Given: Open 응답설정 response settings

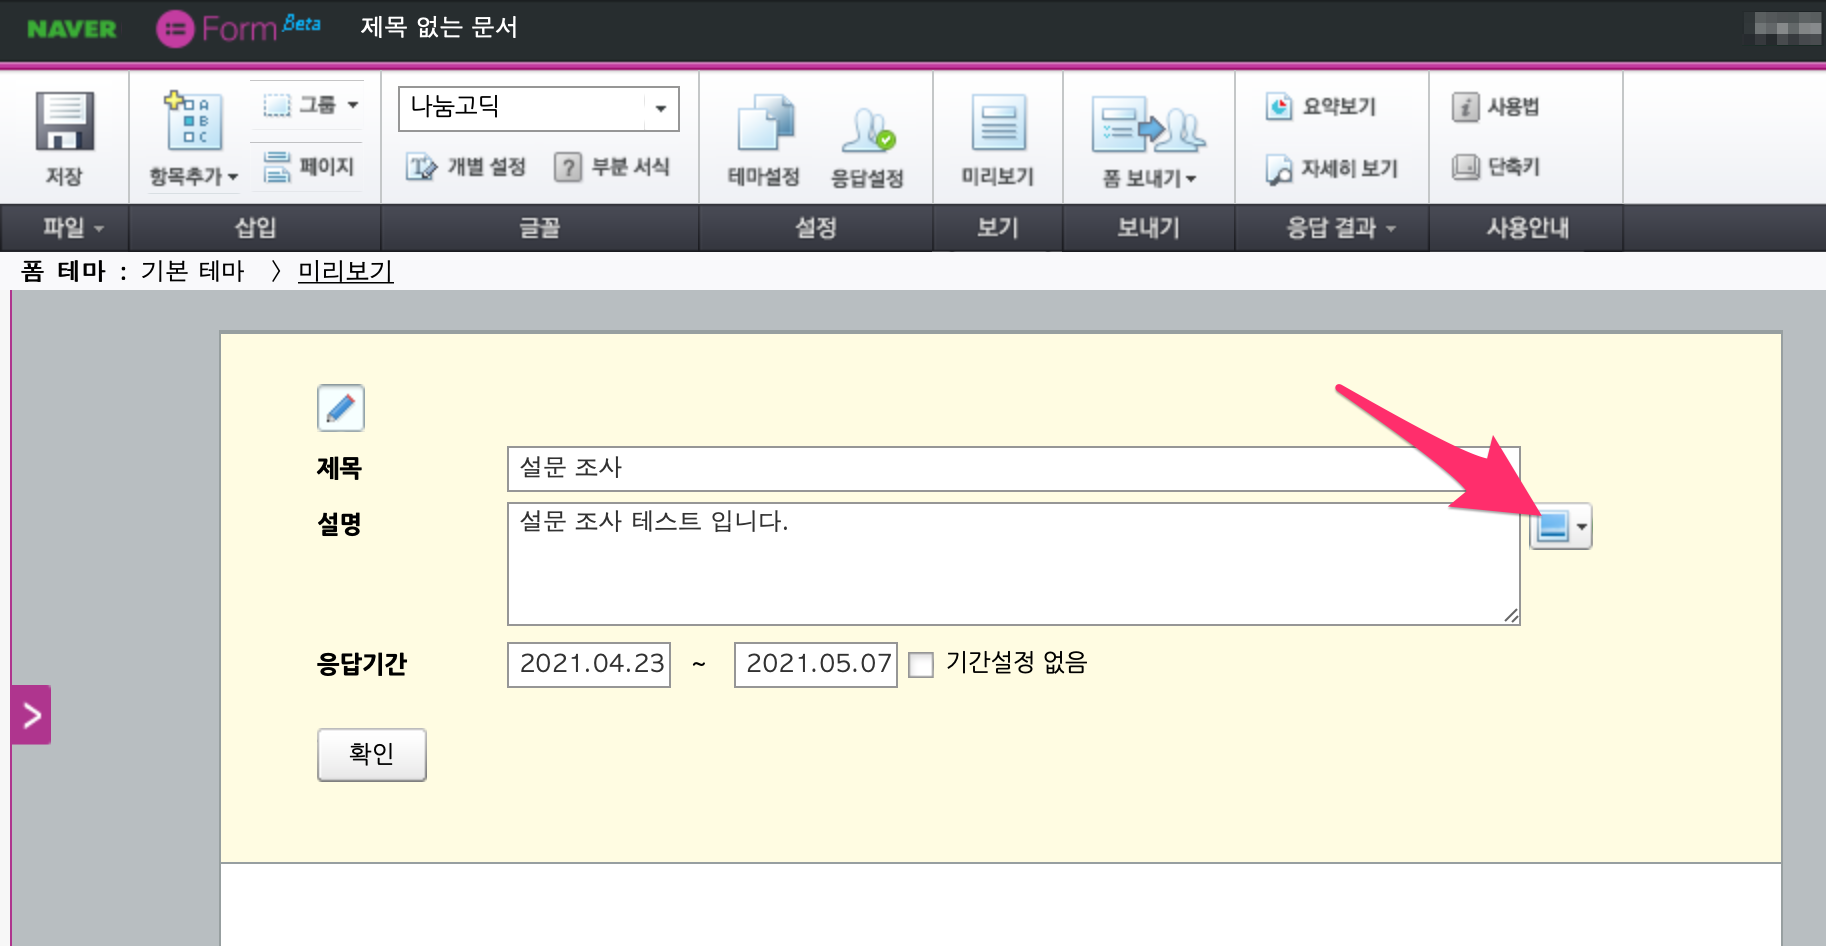Looking at the screenshot, I should [x=867, y=146].
